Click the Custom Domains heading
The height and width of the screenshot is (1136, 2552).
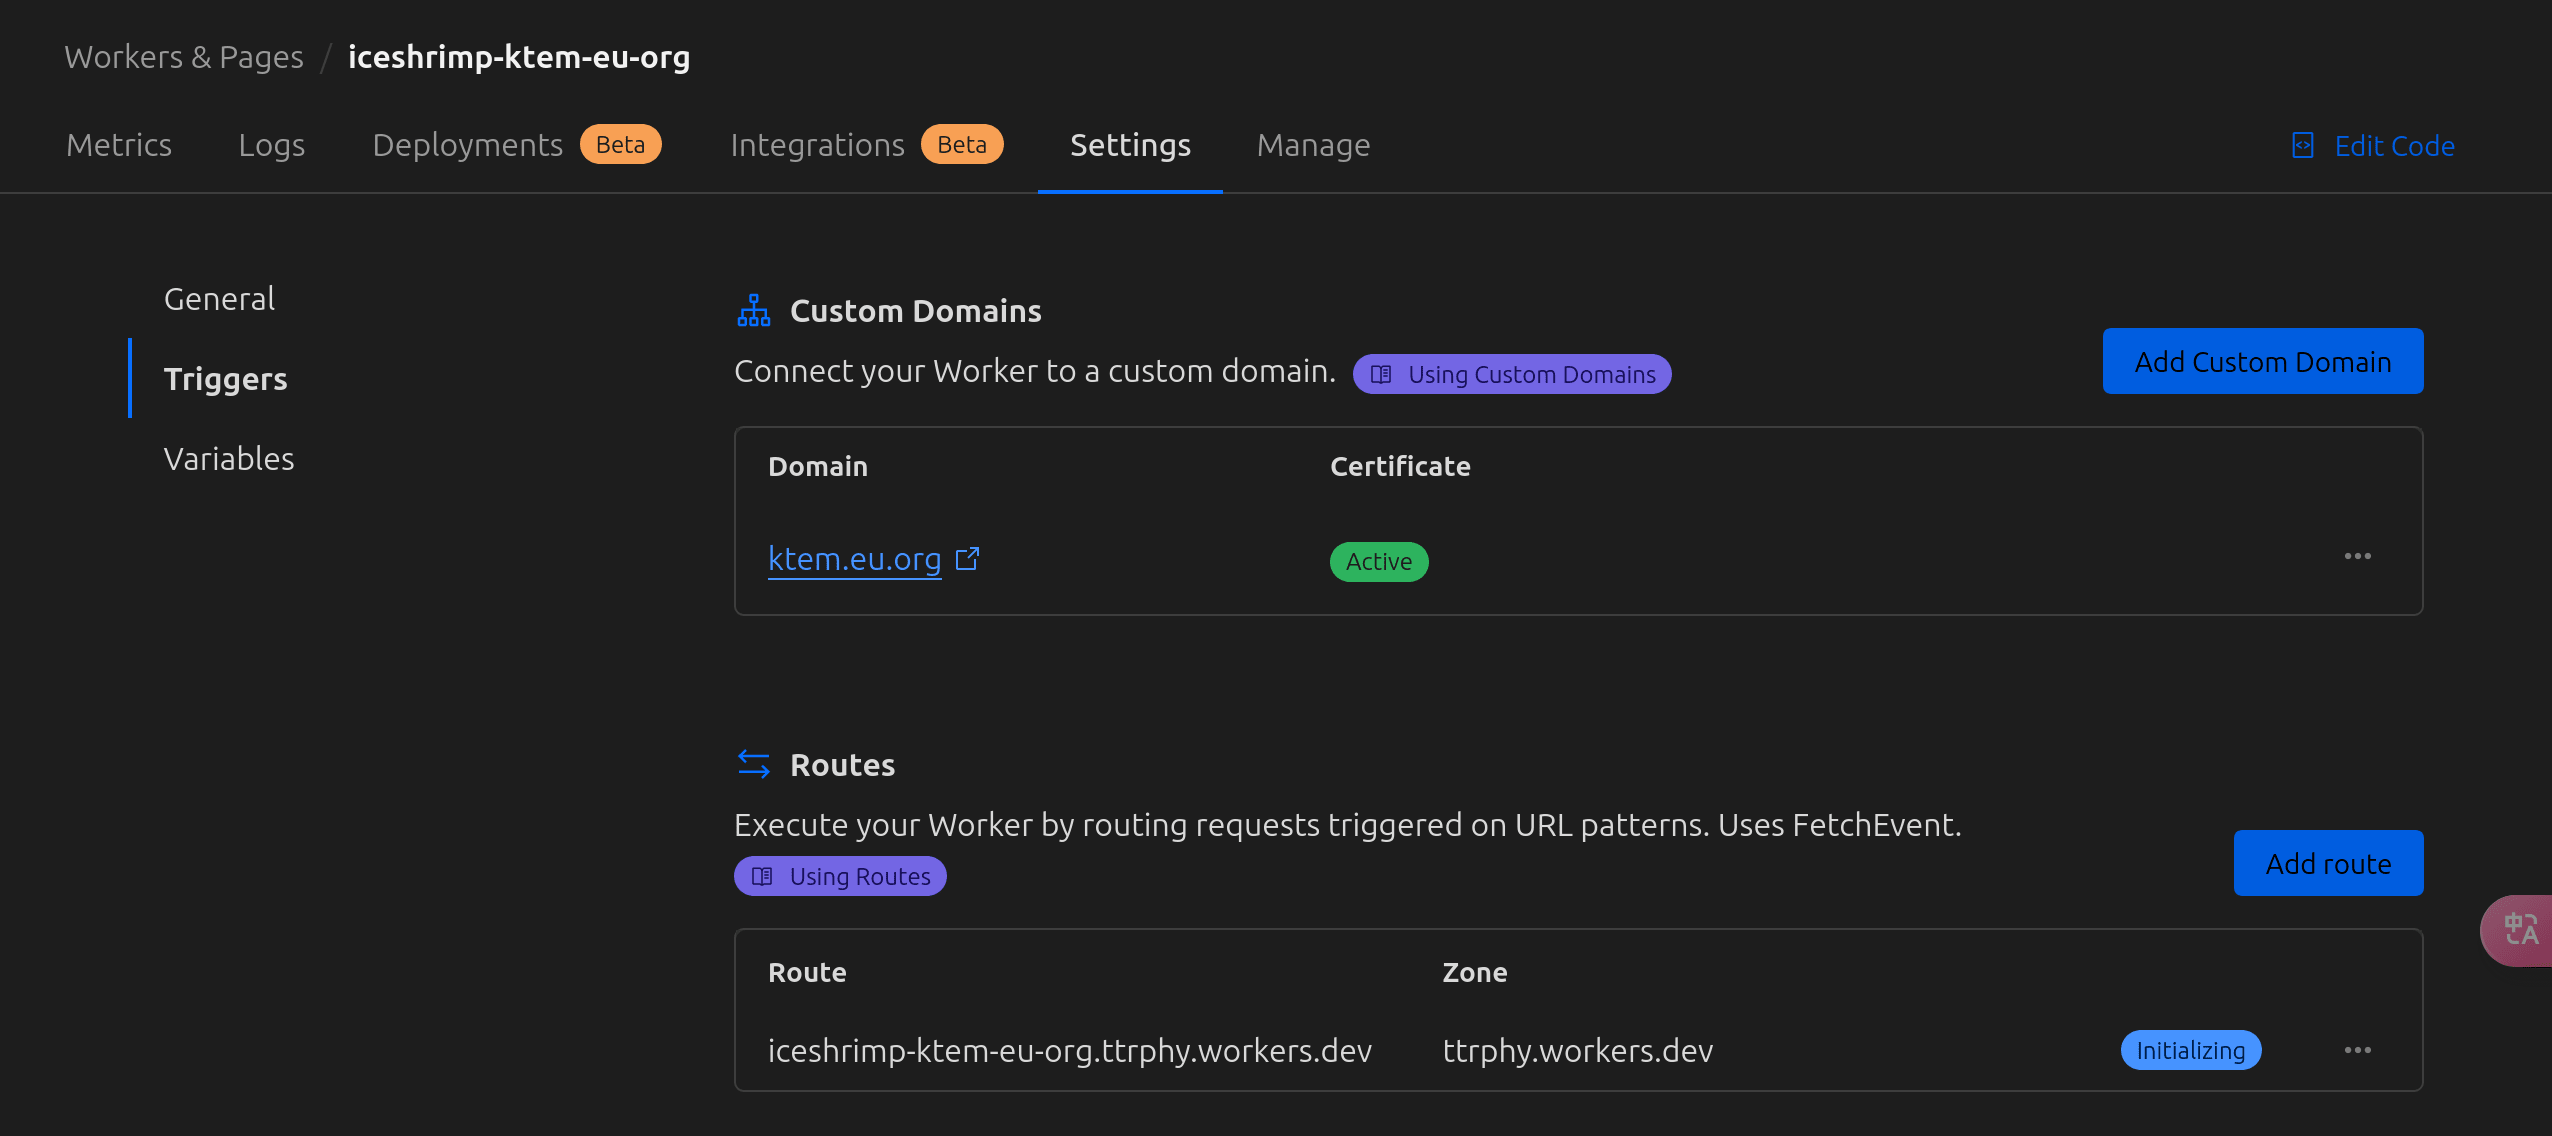[x=916, y=311]
